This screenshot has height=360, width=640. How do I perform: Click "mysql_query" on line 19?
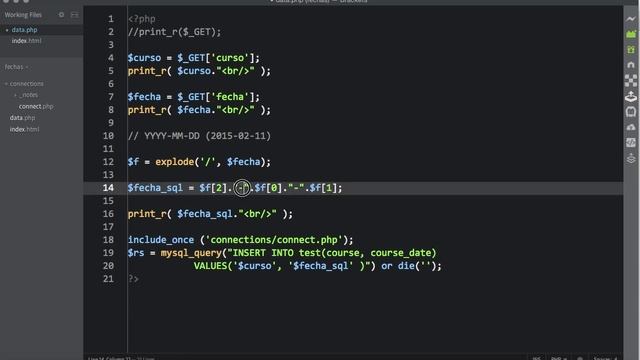[x=191, y=253]
